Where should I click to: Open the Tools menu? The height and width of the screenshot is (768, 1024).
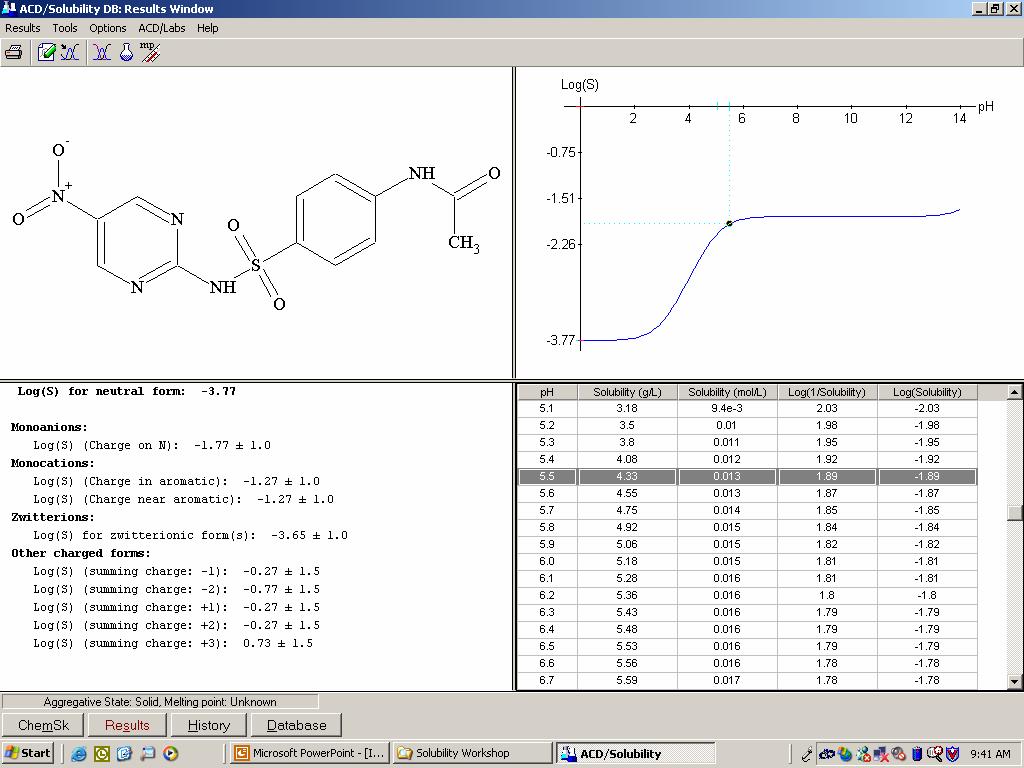[65, 28]
